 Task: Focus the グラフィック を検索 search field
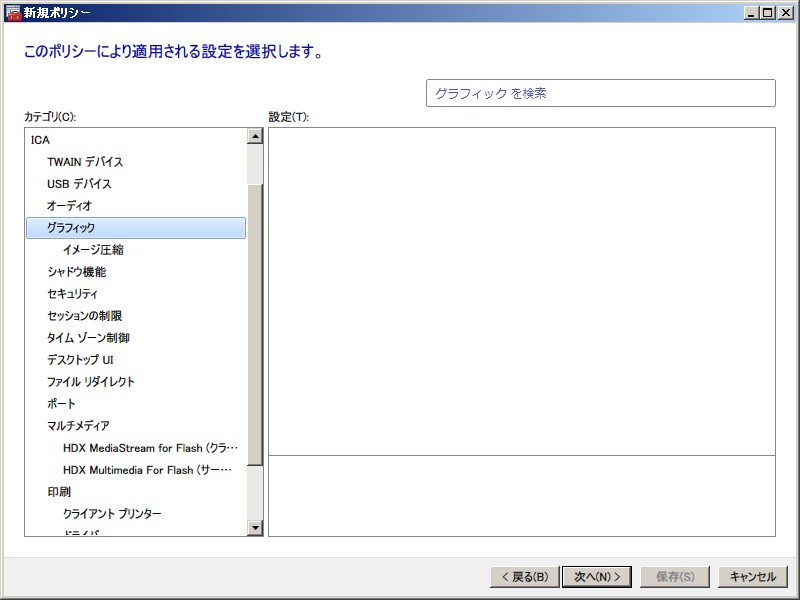[600, 93]
